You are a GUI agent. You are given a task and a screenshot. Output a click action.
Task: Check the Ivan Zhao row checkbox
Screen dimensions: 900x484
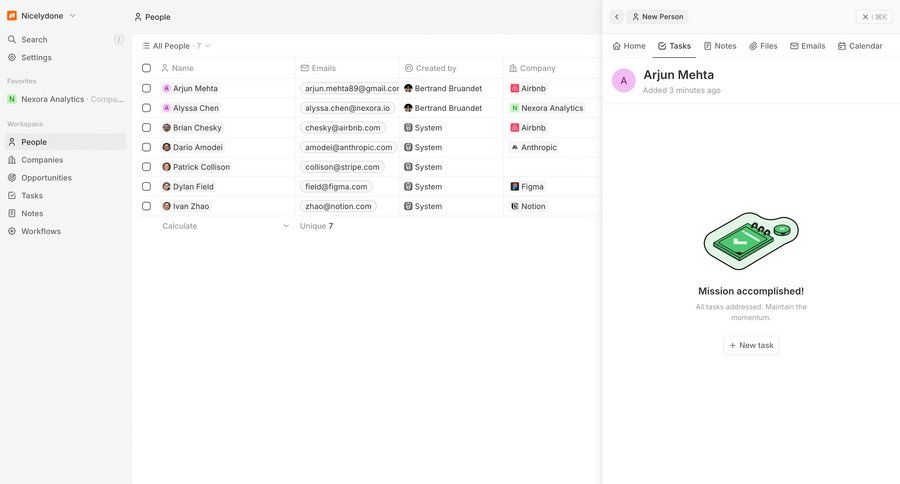[146, 206]
